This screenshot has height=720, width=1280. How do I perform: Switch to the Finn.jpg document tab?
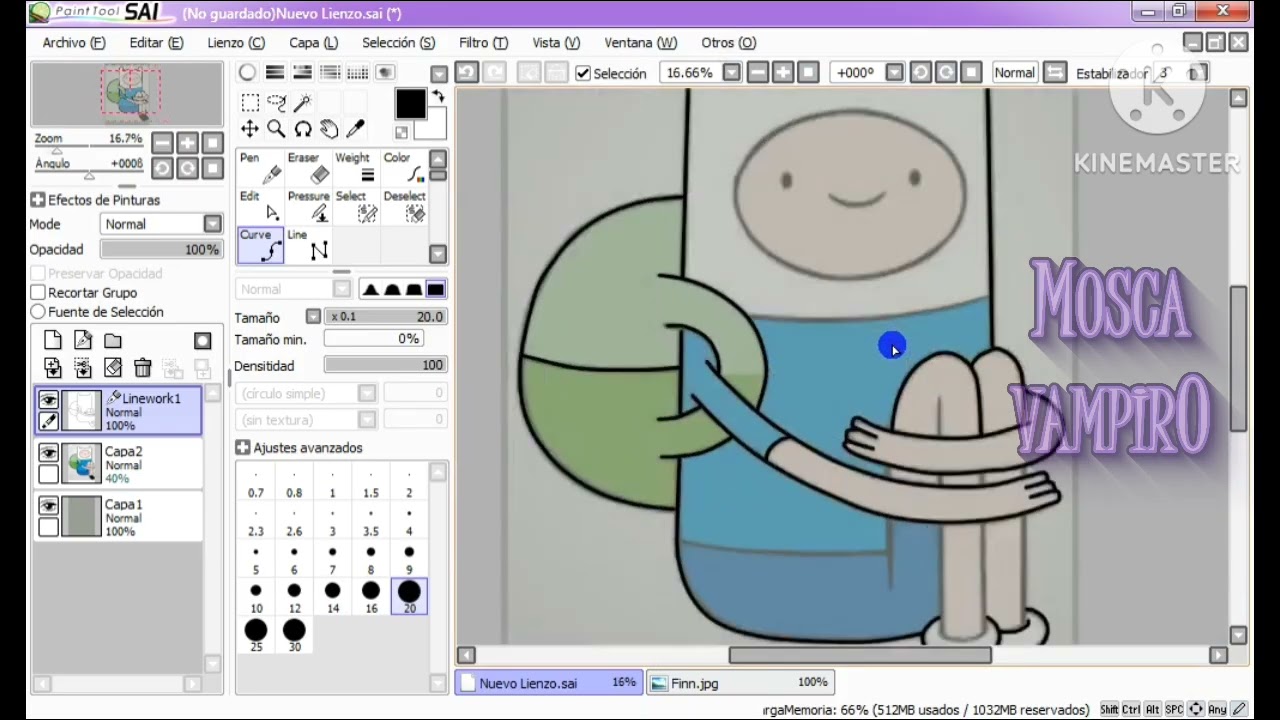[x=740, y=683]
